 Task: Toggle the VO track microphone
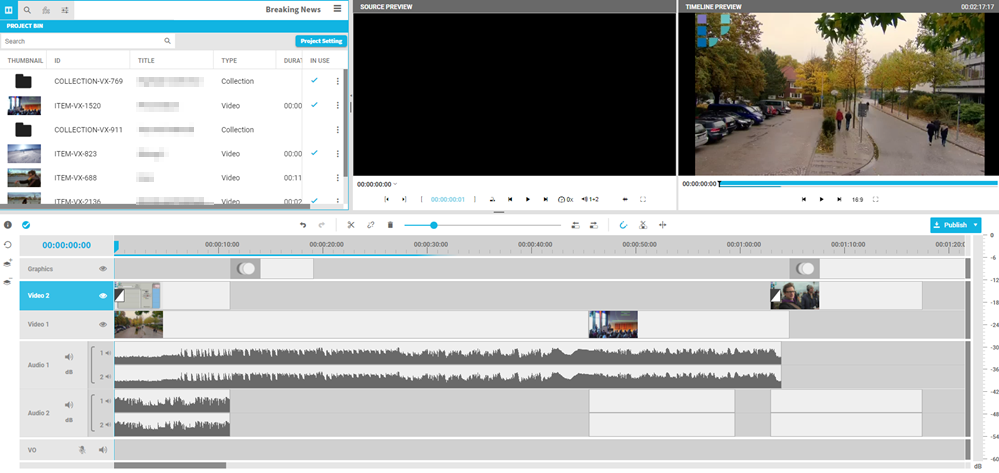pos(83,450)
